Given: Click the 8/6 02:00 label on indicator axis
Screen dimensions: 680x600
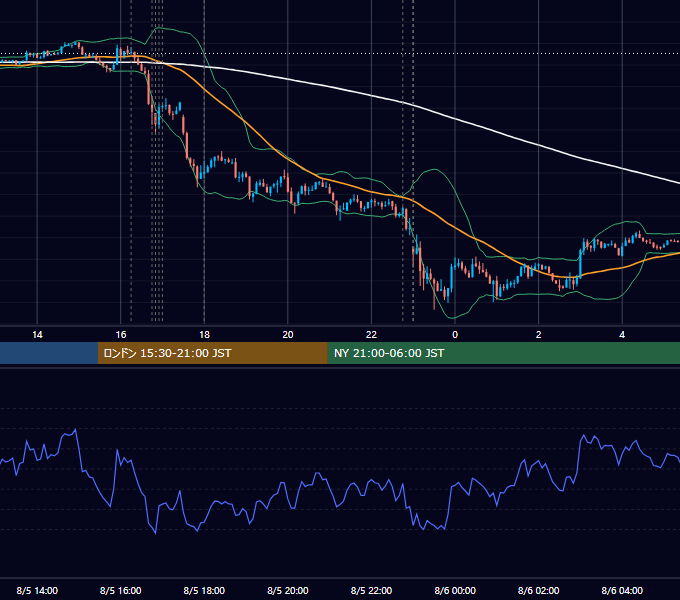Looking at the screenshot, I should click(x=539, y=590).
